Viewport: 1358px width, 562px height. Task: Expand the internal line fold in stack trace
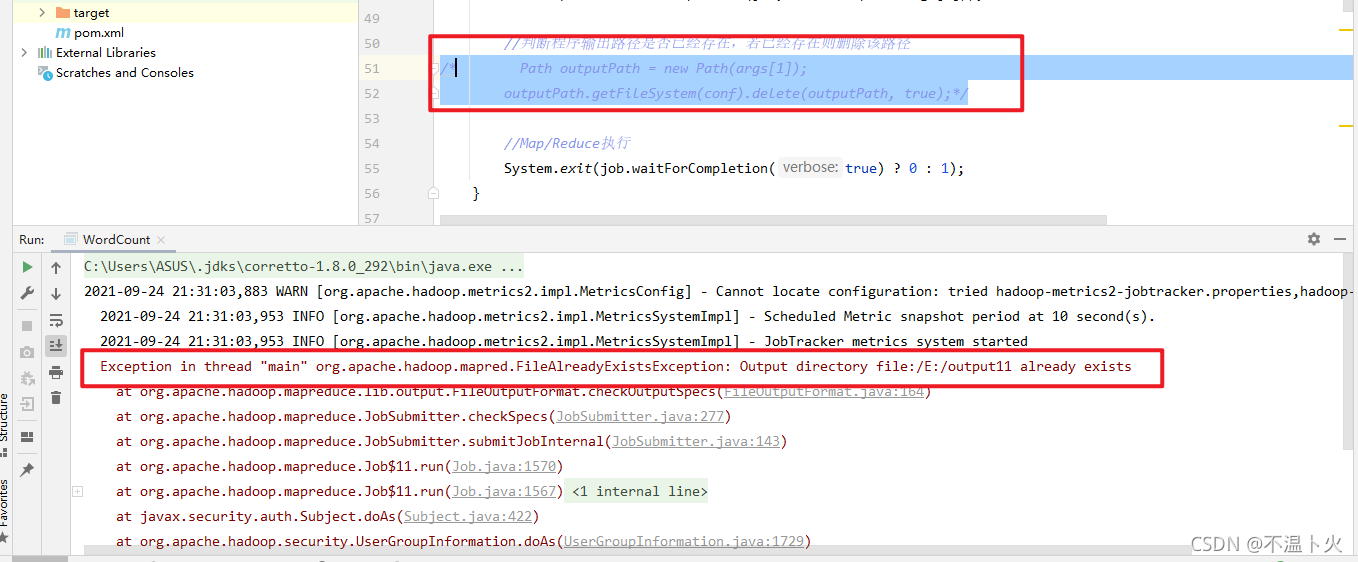coord(77,491)
